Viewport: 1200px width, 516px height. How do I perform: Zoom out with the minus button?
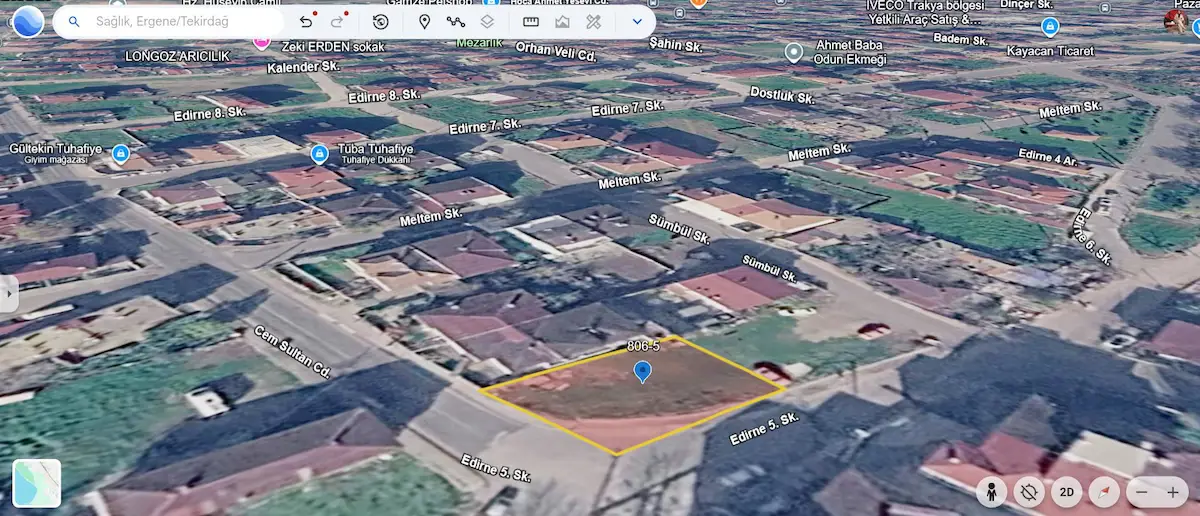click(x=1142, y=491)
